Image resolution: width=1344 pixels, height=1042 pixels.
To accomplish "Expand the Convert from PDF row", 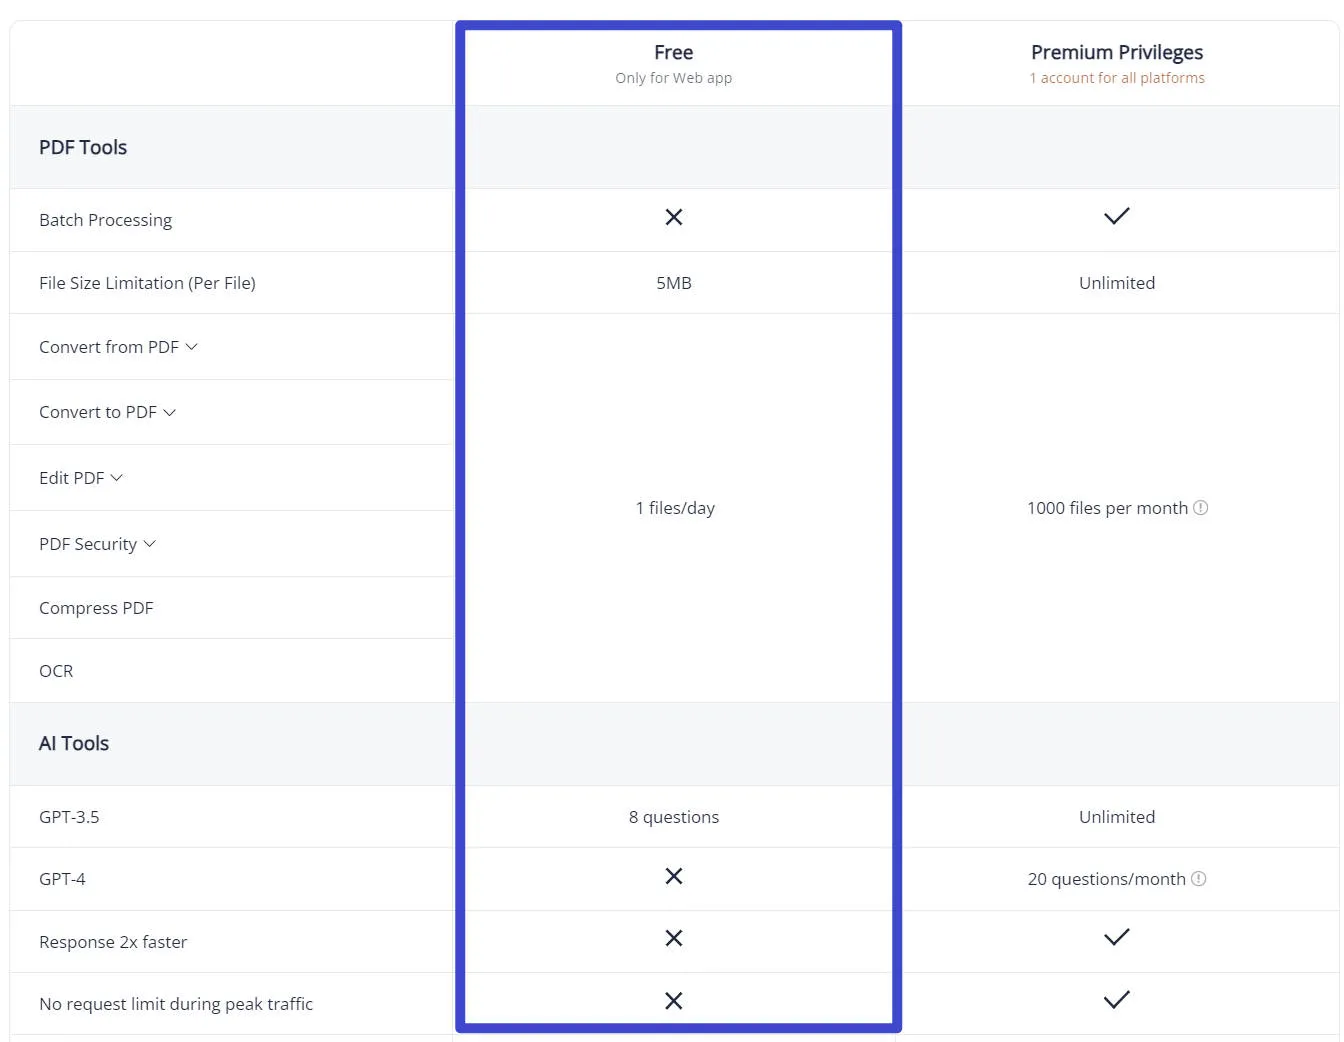I will [x=192, y=347].
